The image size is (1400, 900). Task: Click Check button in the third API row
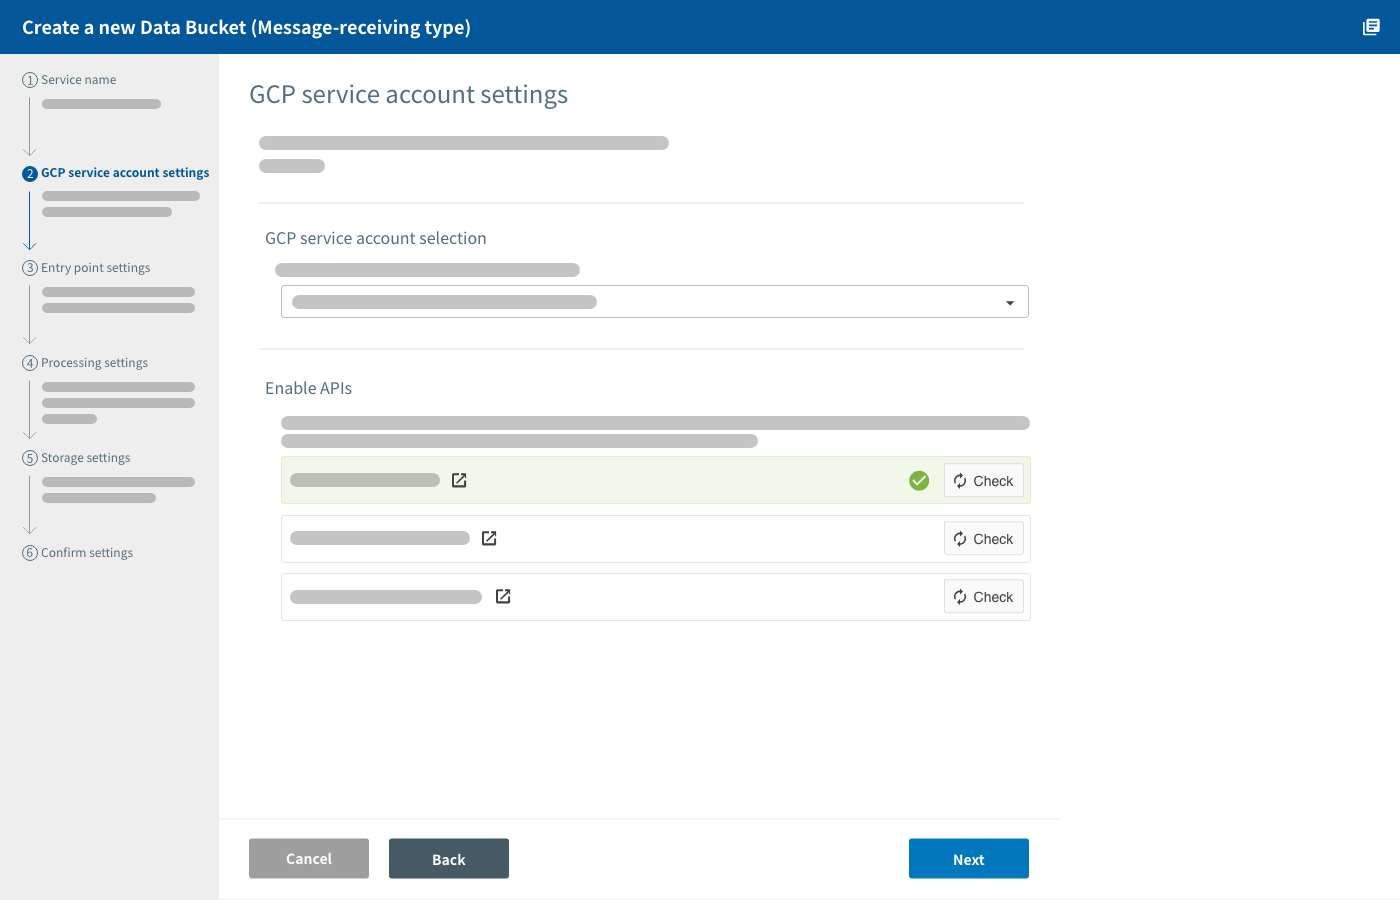984,597
